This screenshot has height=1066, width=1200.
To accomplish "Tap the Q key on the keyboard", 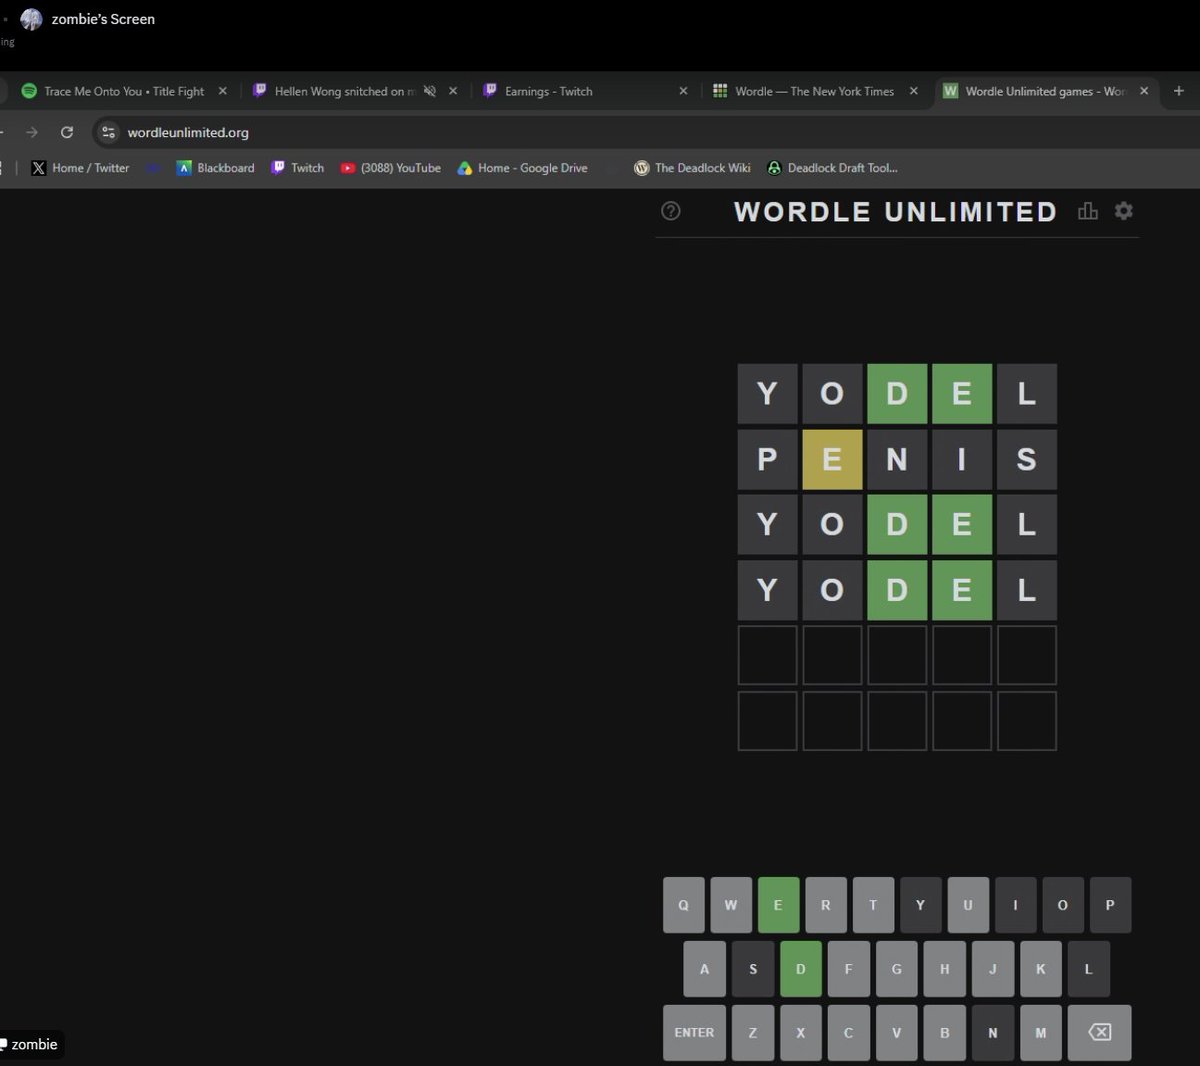I will pos(683,905).
